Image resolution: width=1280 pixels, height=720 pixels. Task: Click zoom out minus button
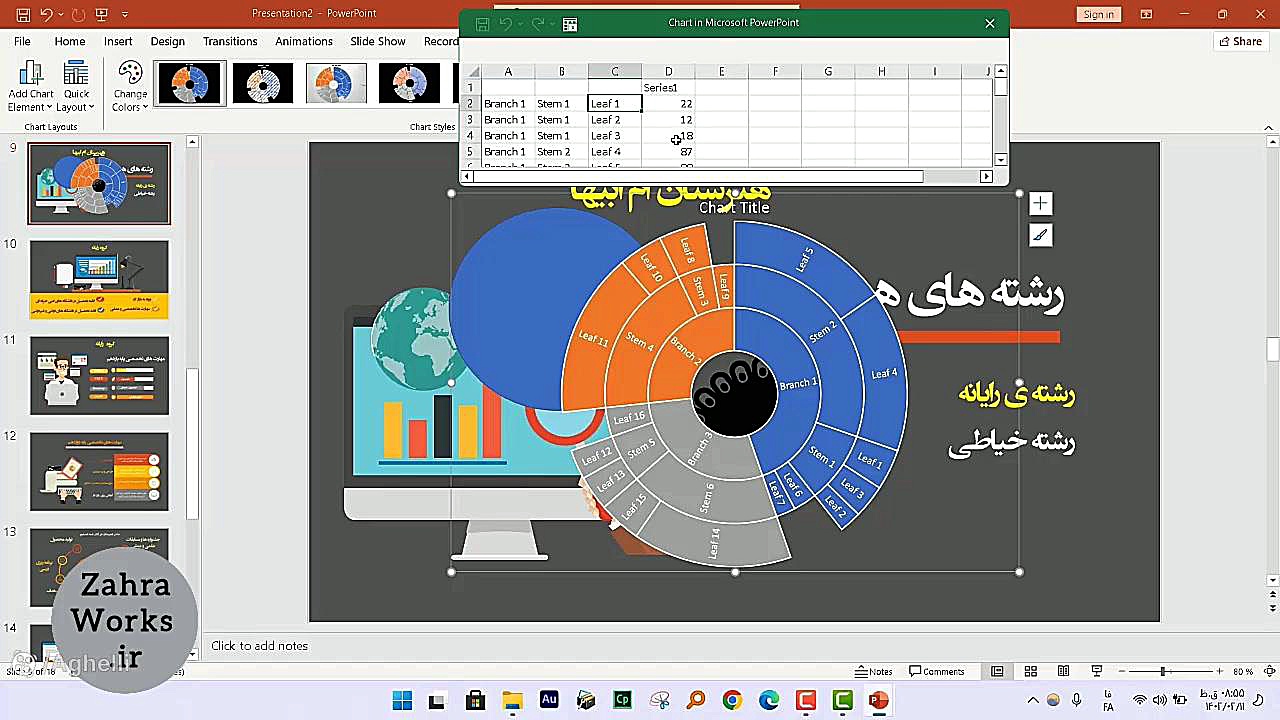[1121, 672]
